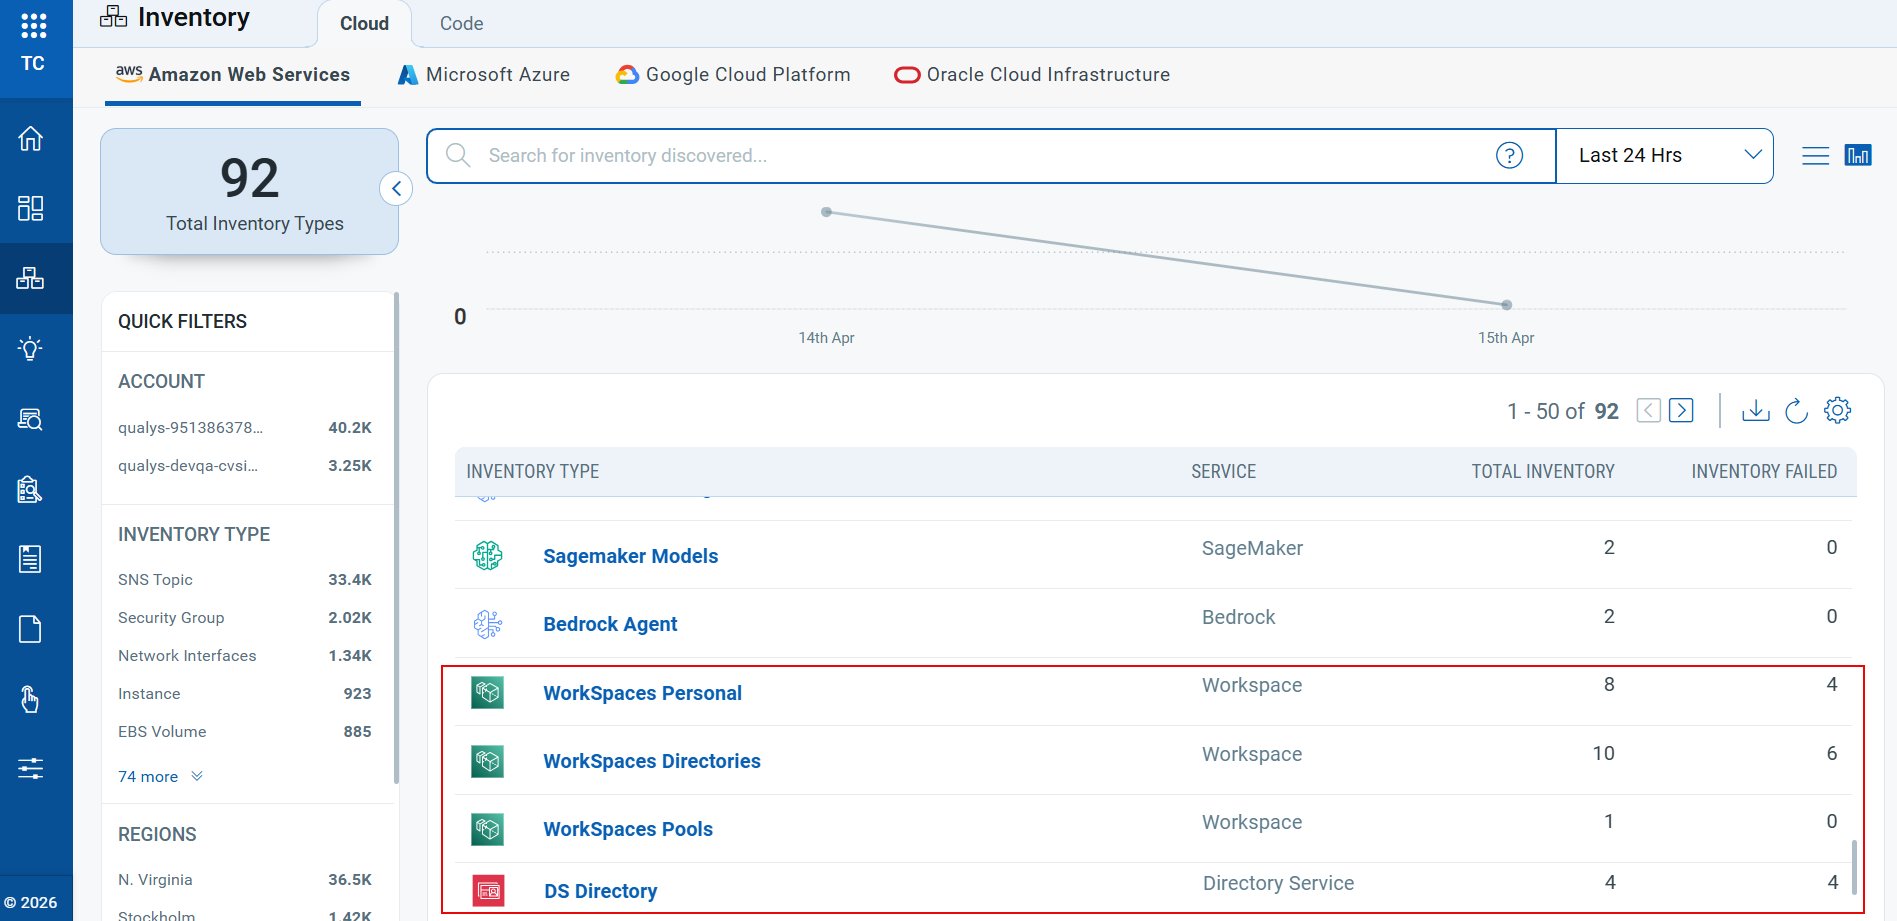Viewport: 1897px width, 921px height.
Task: Open the sliders configuration sidebar icon
Action: (31, 768)
